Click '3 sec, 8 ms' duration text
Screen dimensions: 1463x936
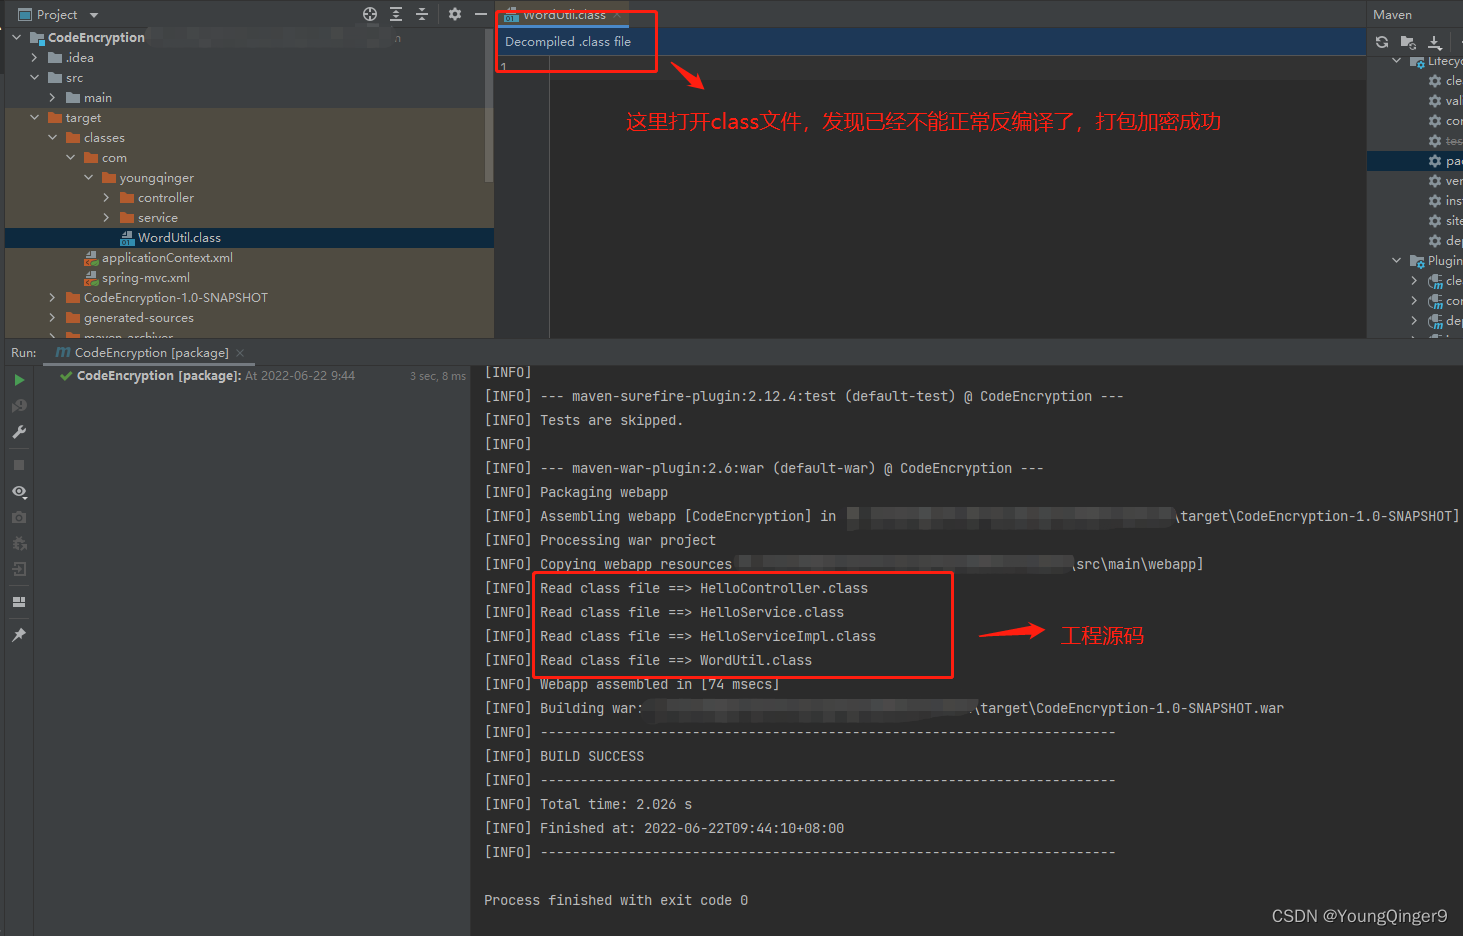[438, 376]
